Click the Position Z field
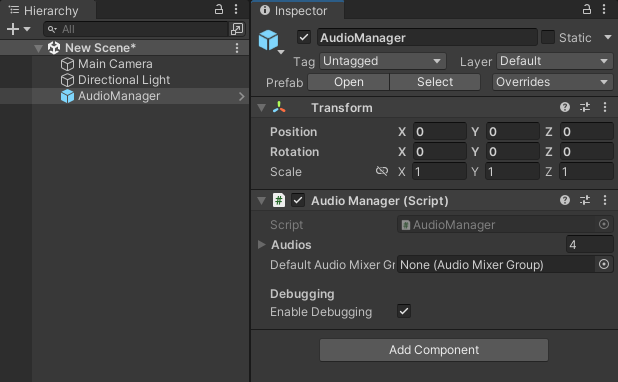 [586, 132]
